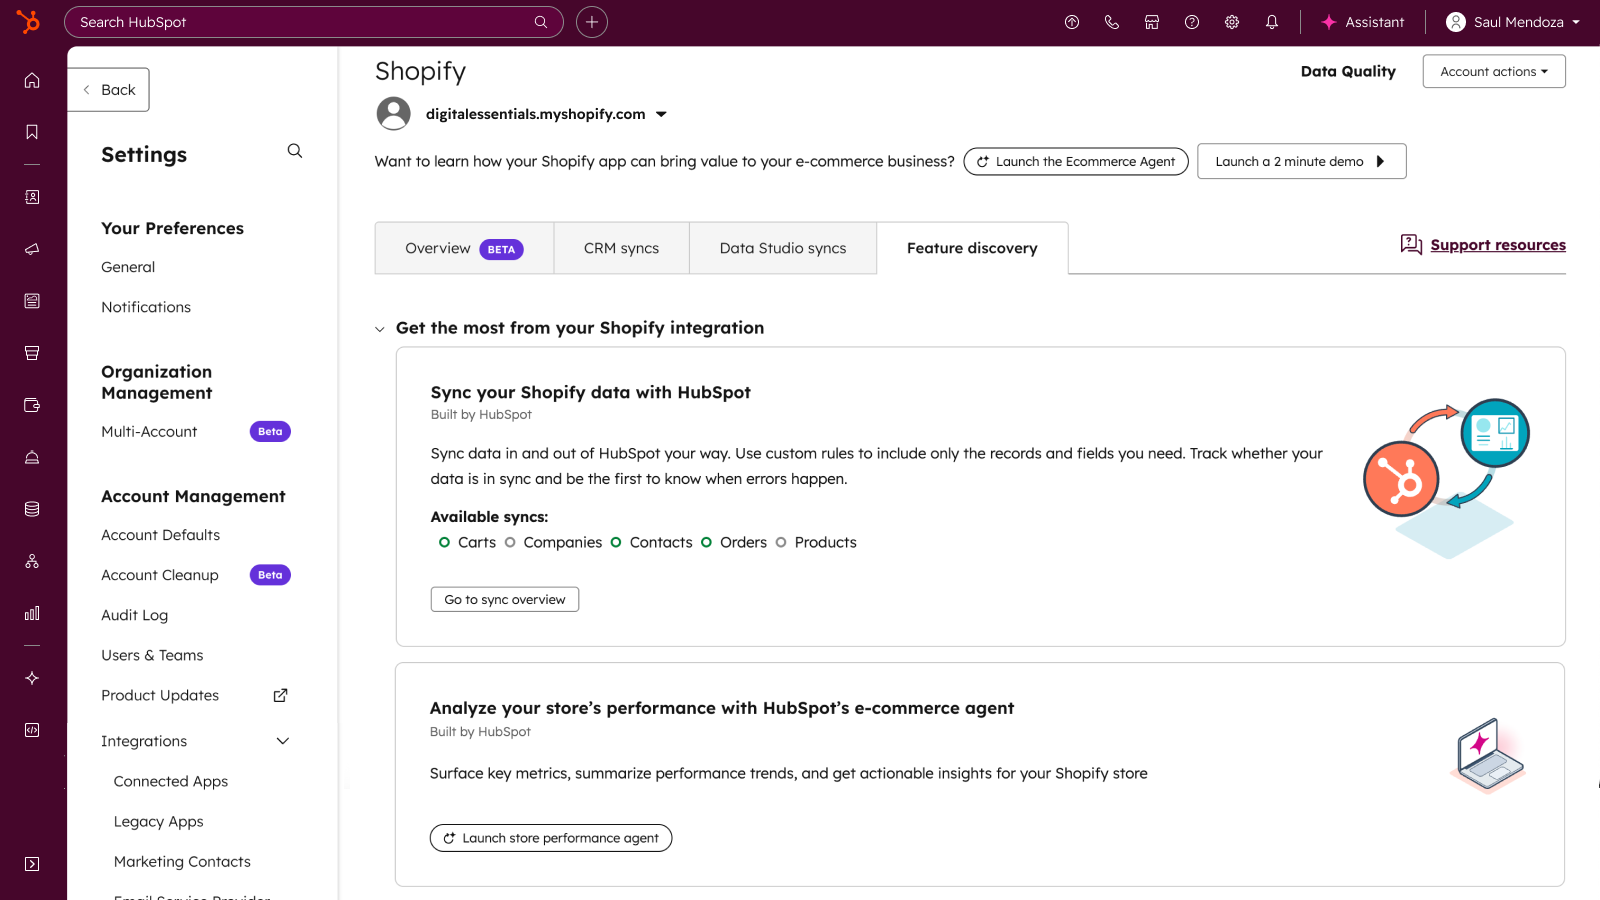The height and width of the screenshot is (900, 1600).
Task: Open the Reporting bar chart icon in sidebar
Action: [x=32, y=613]
